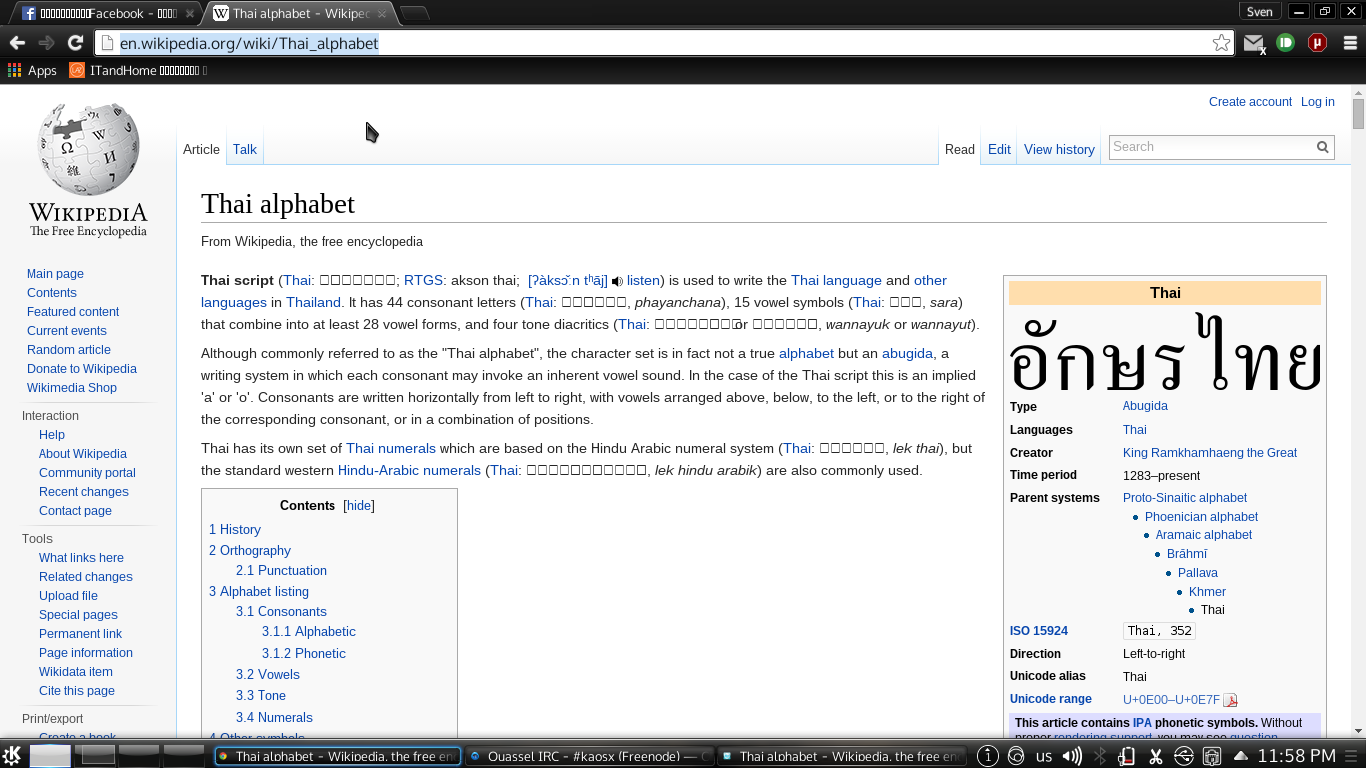1366x768 pixels.
Task: Collapse contents using the hide link
Action: pos(358,506)
